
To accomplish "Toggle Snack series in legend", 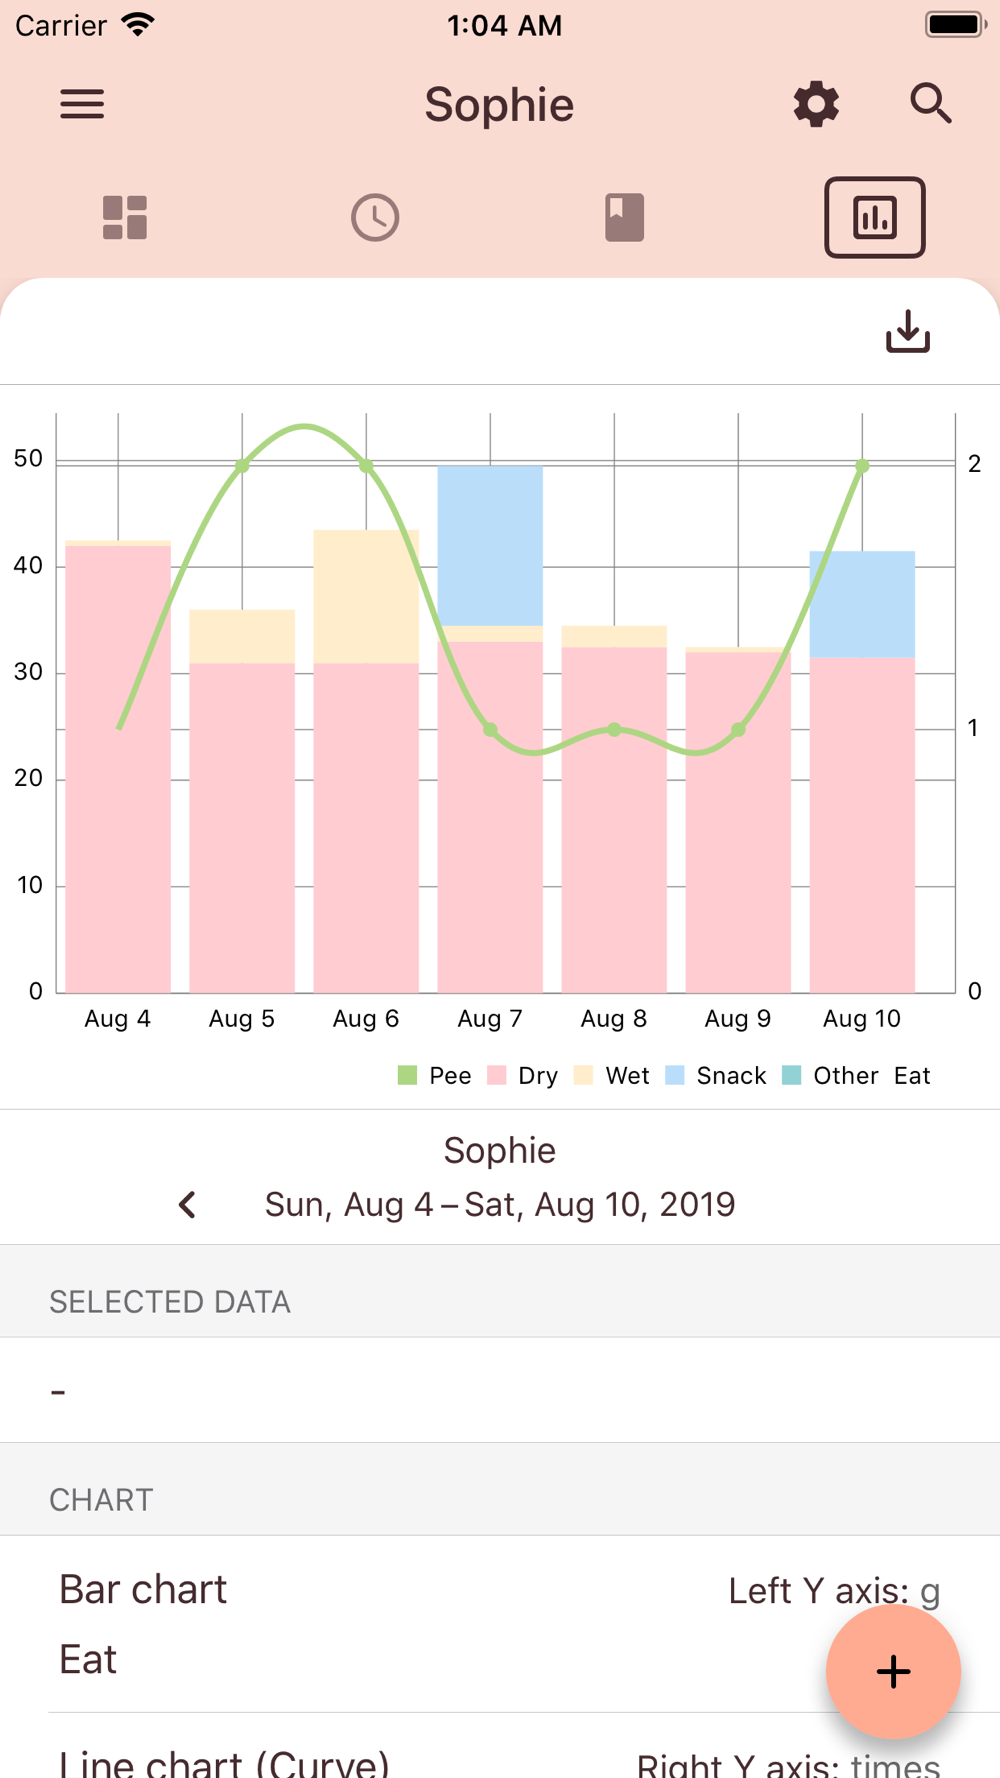I will pos(716,1076).
